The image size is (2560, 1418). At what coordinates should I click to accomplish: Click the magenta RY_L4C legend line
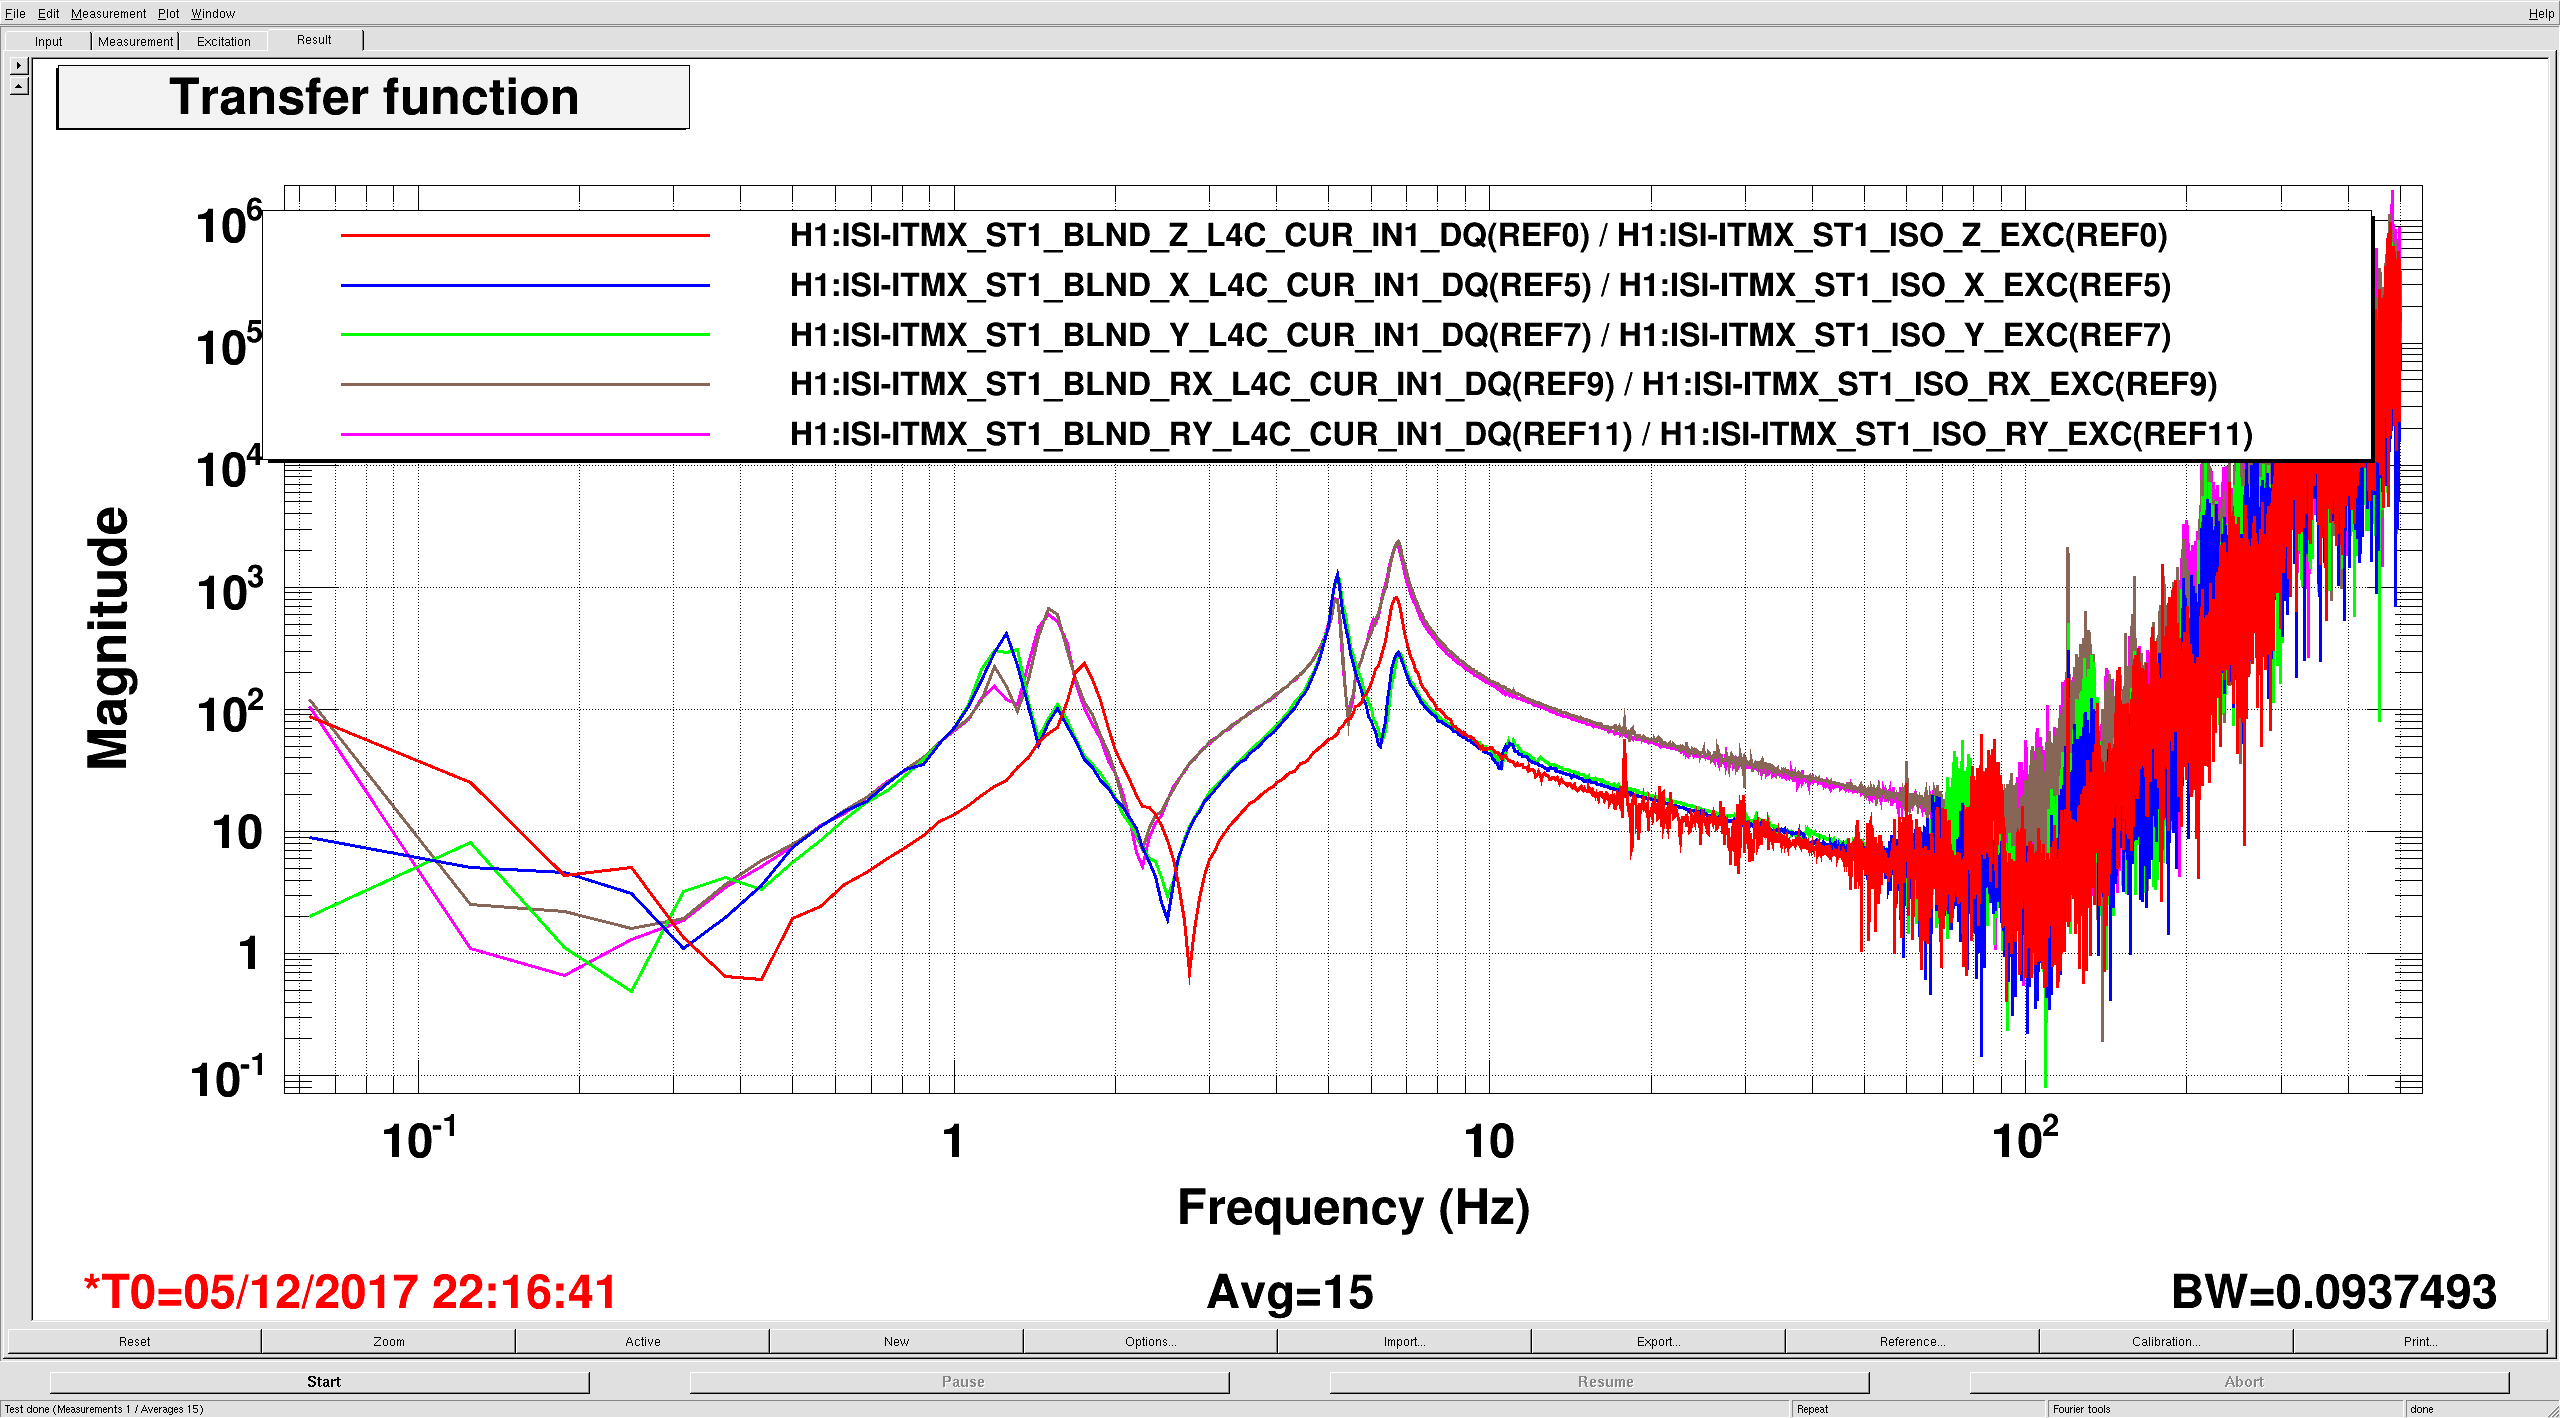click(x=525, y=434)
